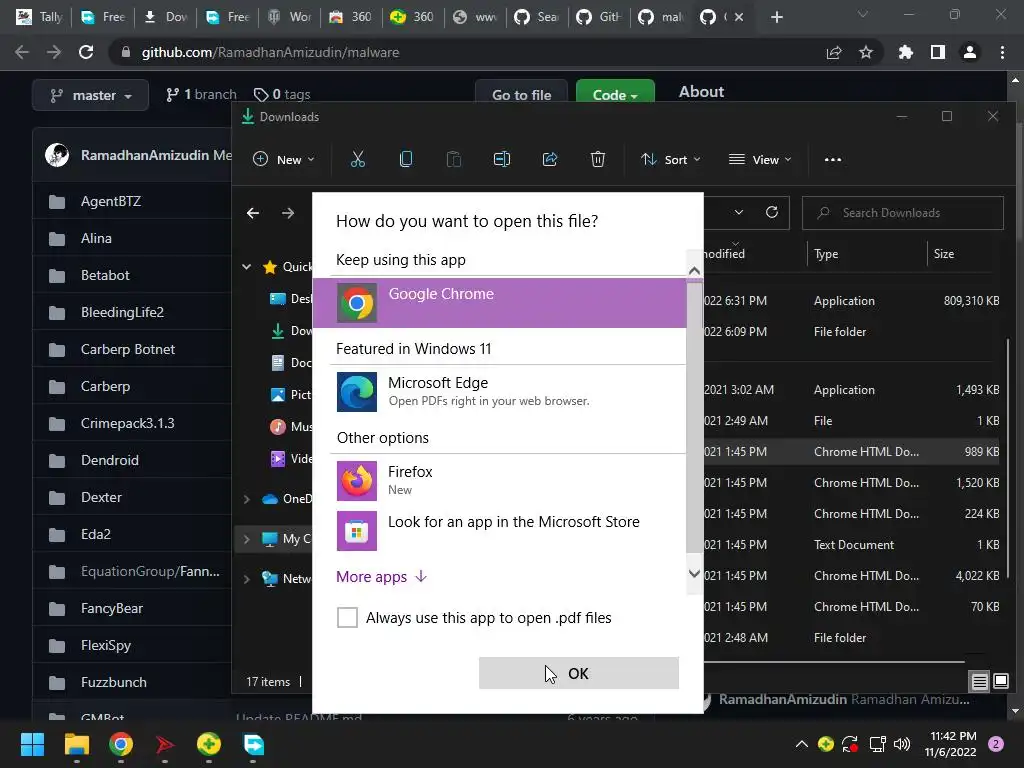
Task: Click the Cut icon in Downloads toolbar
Action: pyautogui.click(x=358, y=159)
